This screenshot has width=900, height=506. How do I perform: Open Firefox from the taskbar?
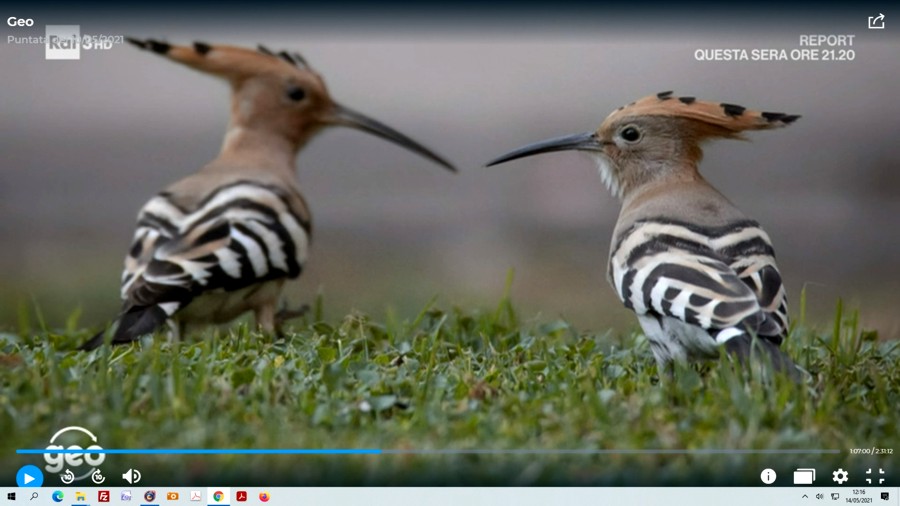(x=264, y=497)
